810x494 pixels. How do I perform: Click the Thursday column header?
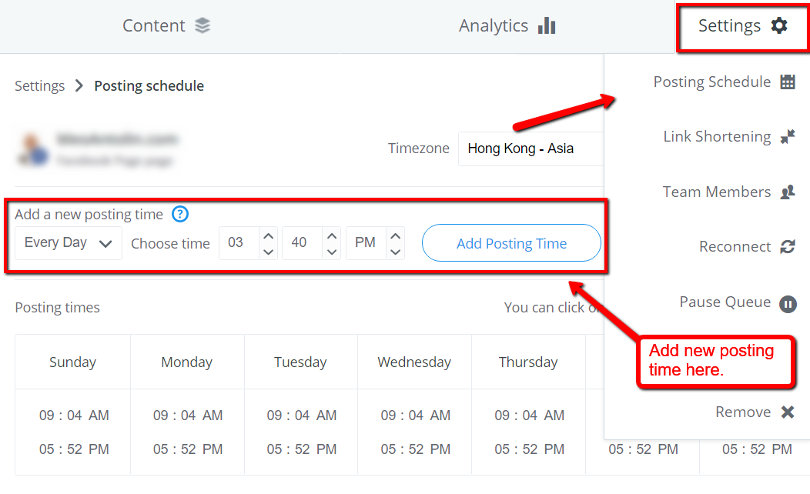point(528,362)
